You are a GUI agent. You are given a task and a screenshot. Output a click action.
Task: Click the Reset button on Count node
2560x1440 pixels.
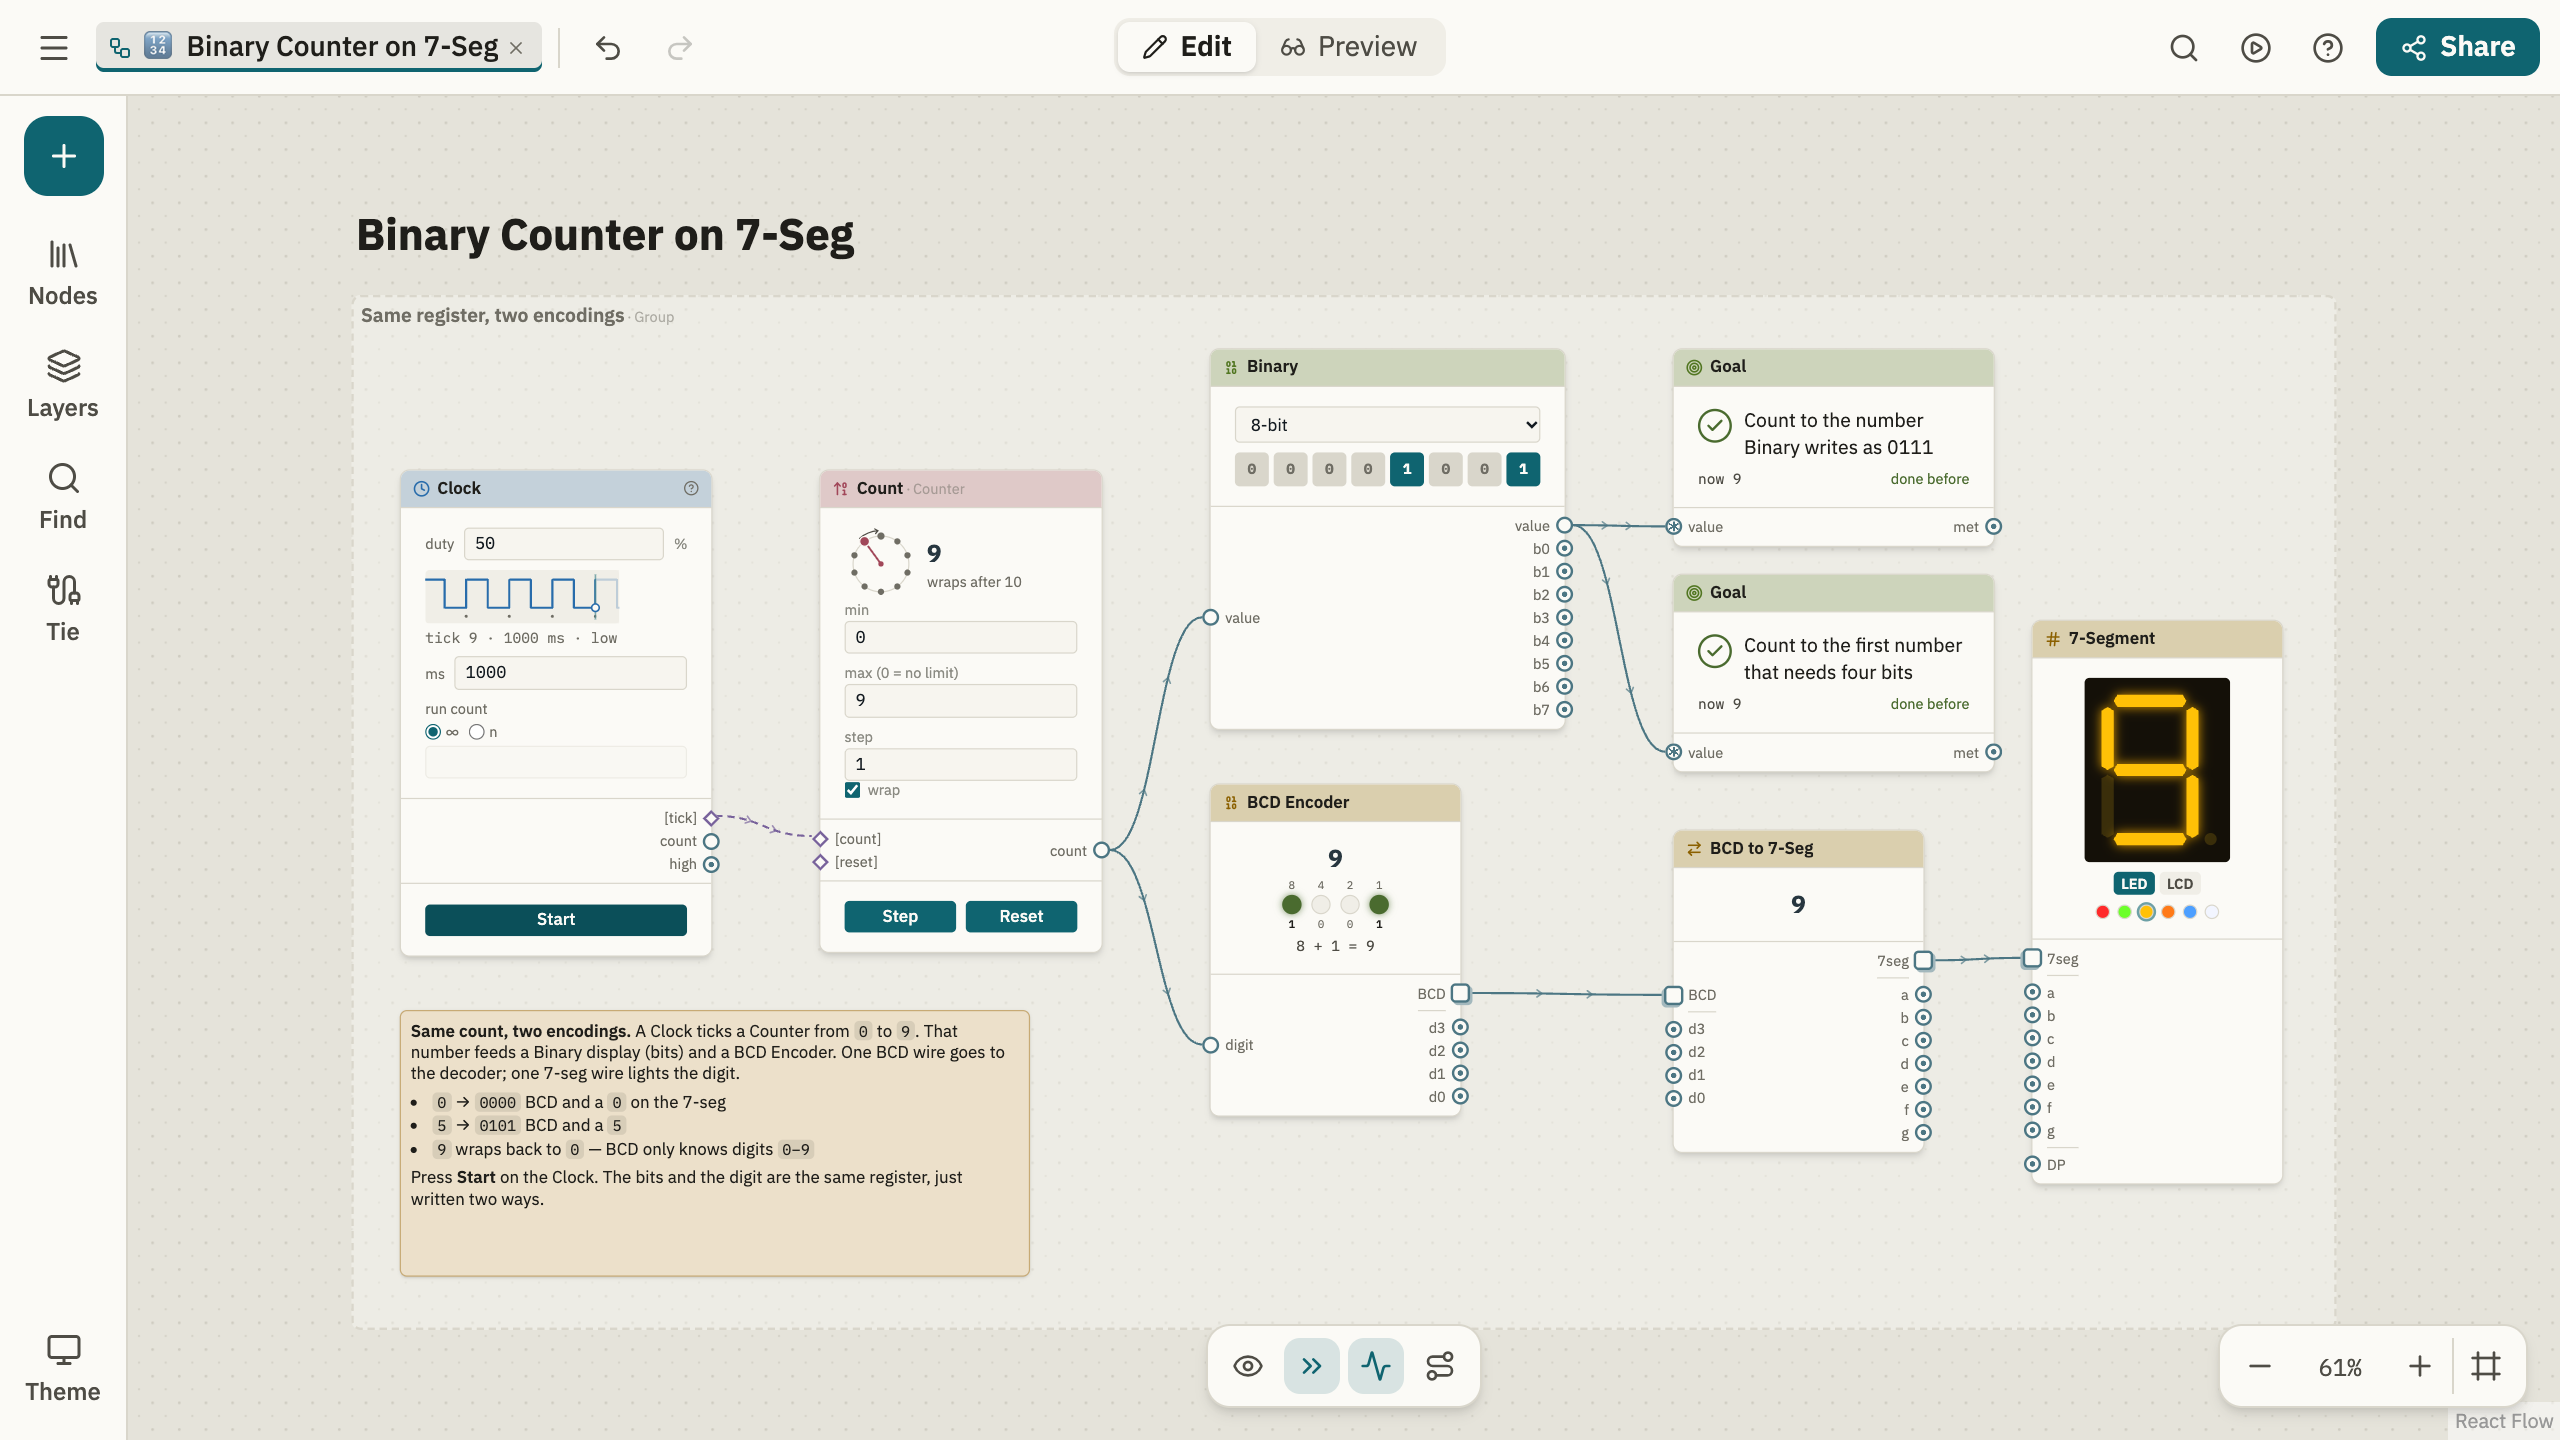click(1021, 917)
